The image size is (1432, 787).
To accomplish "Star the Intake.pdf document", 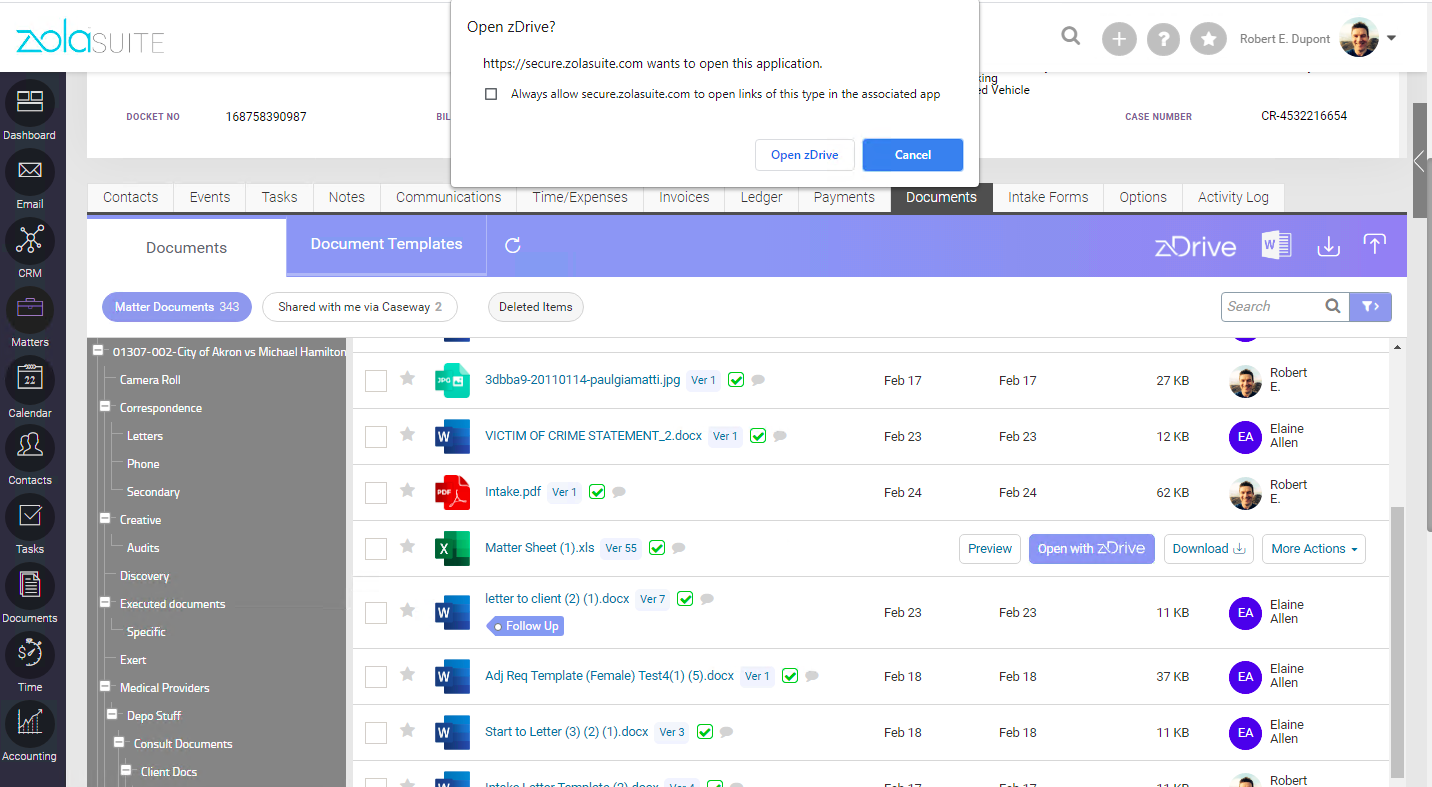I will click(407, 490).
